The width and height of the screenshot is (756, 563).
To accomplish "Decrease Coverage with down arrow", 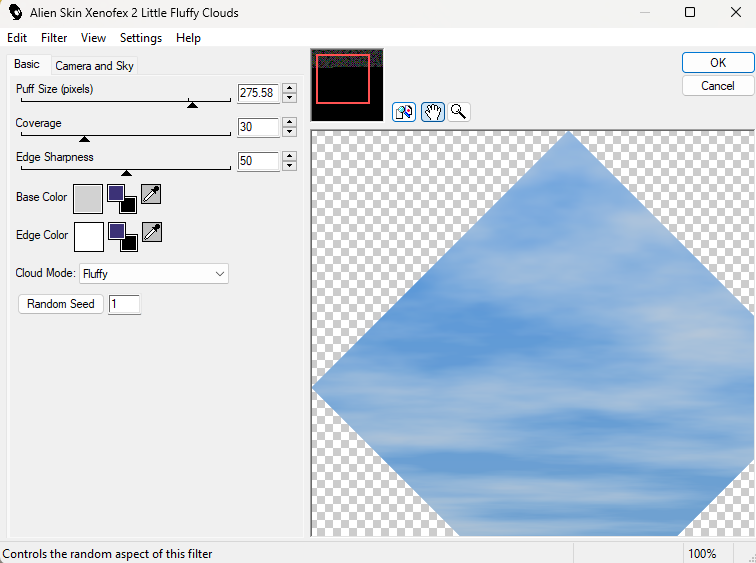I will click(x=289, y=132).
